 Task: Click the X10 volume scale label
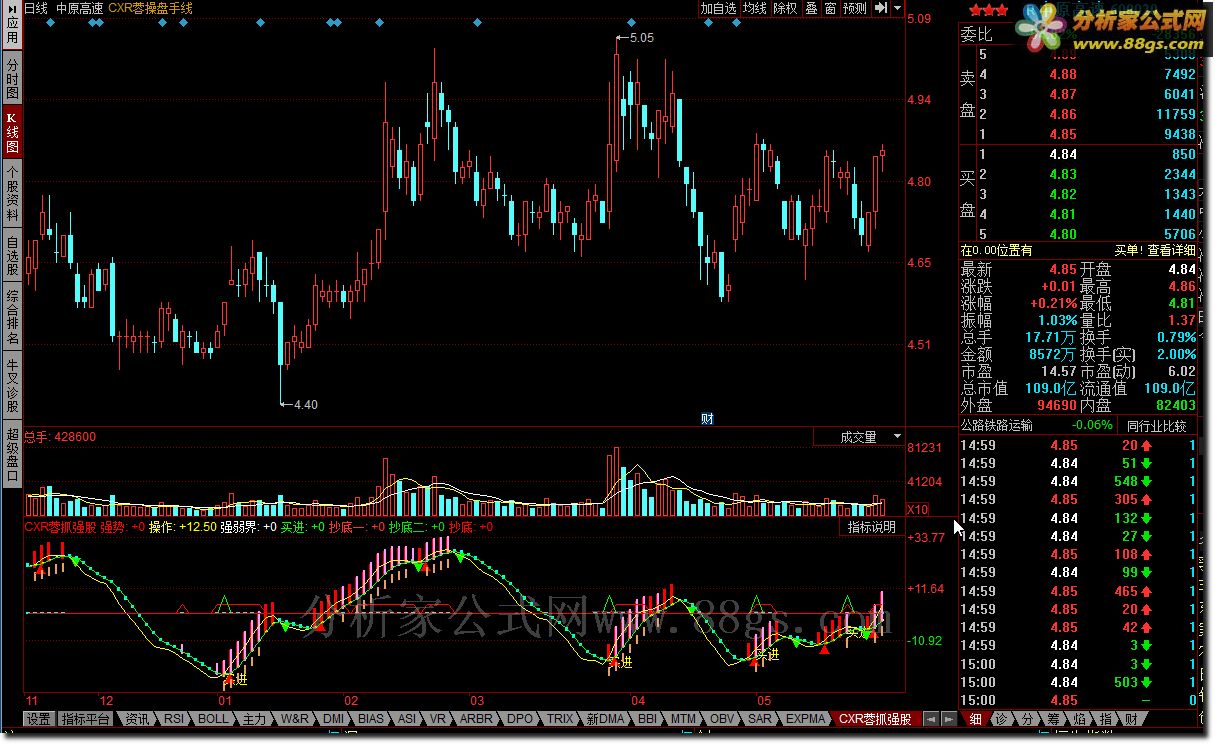(x=918, y=509)
